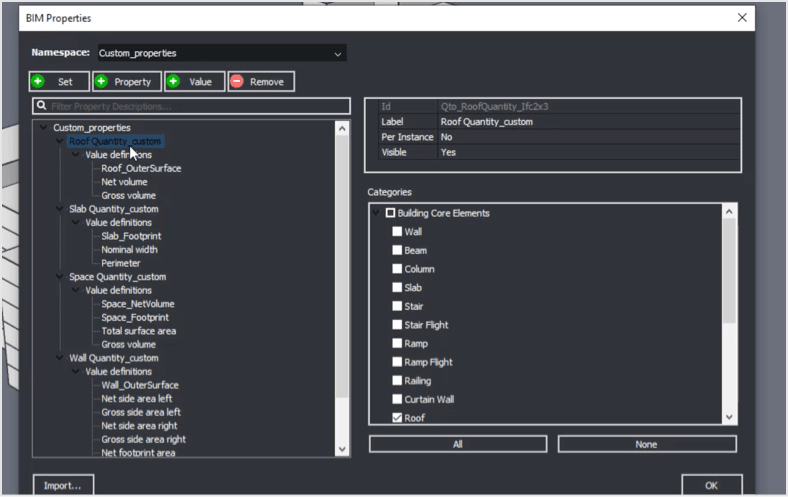Select Slab Quantity_custom set
This screenshot has width=788, height=497.
tap(114, 209)
